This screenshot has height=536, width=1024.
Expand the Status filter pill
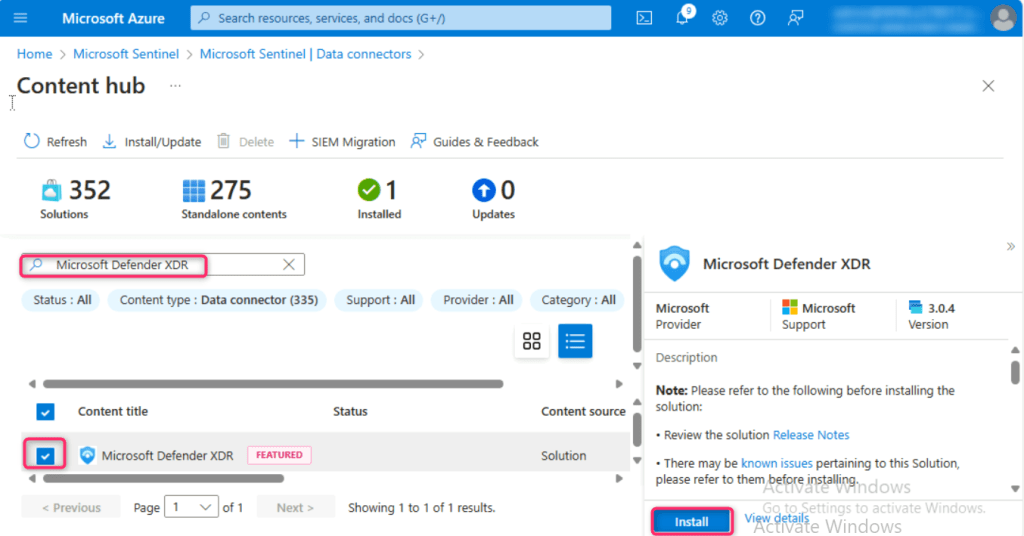(62, 300)
